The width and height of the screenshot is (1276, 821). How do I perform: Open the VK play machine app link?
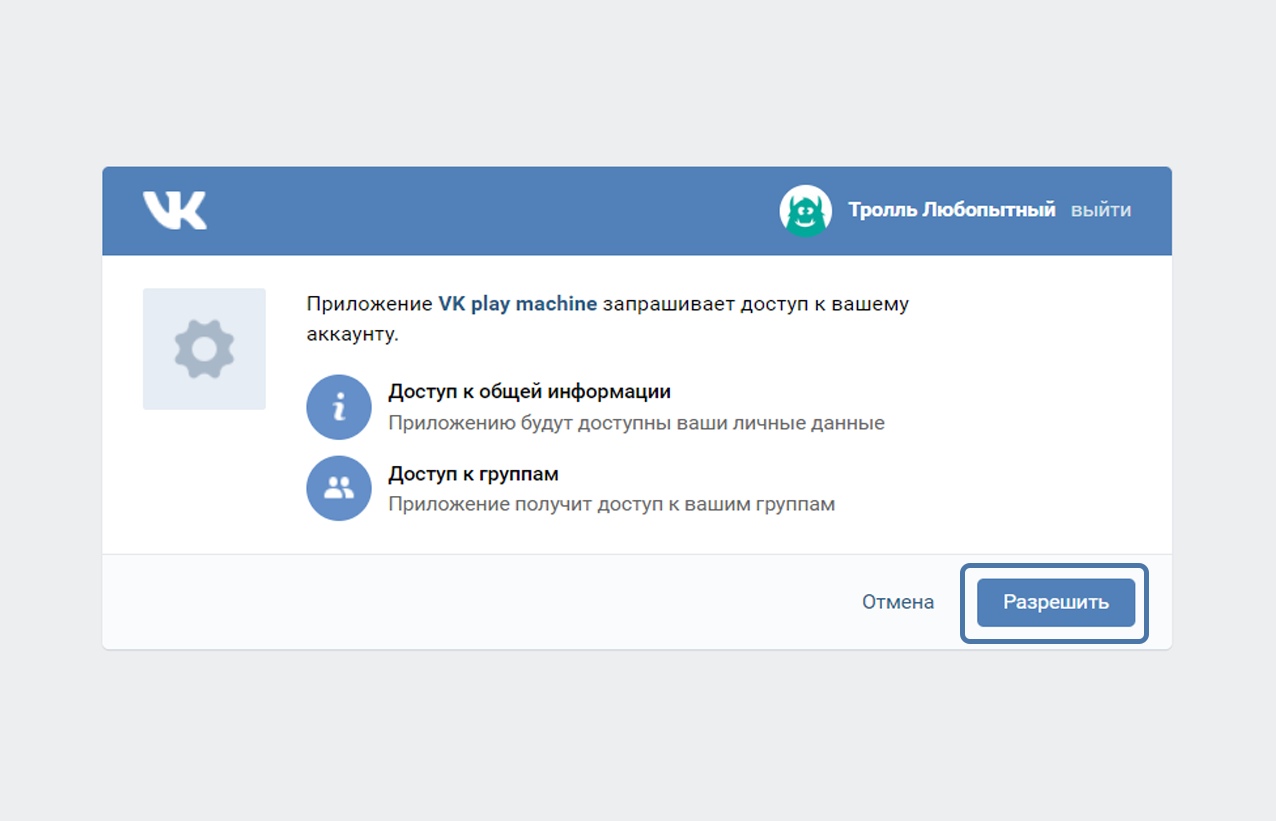pyautogui.click(x=517, y=304)
